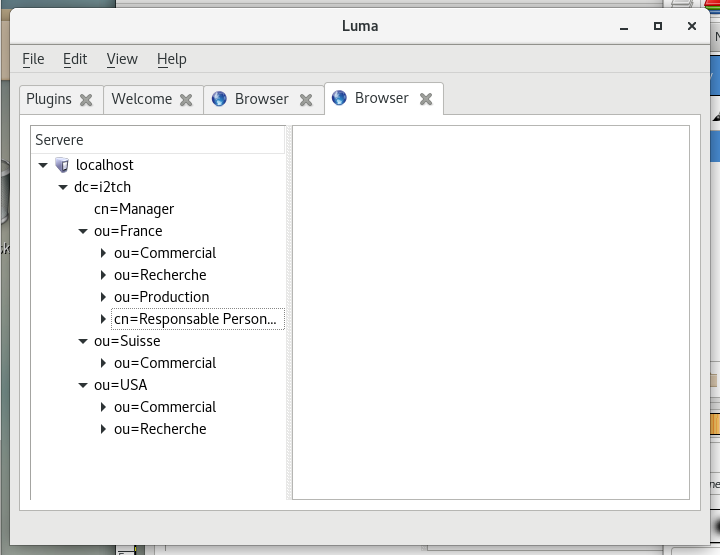
Task: Close the Welcome tab with its X icon
Action: (186, 100)
